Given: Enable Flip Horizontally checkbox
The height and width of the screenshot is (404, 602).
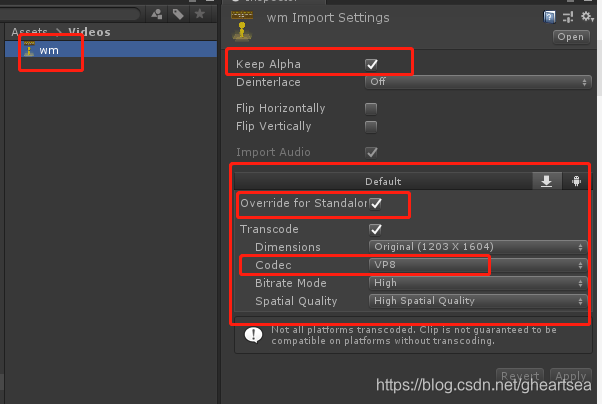Looking at the screenshot, I should (371, 109).
